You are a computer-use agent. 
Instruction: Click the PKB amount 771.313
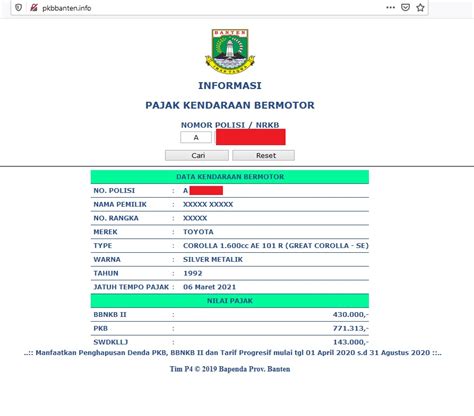click(350, 328)
